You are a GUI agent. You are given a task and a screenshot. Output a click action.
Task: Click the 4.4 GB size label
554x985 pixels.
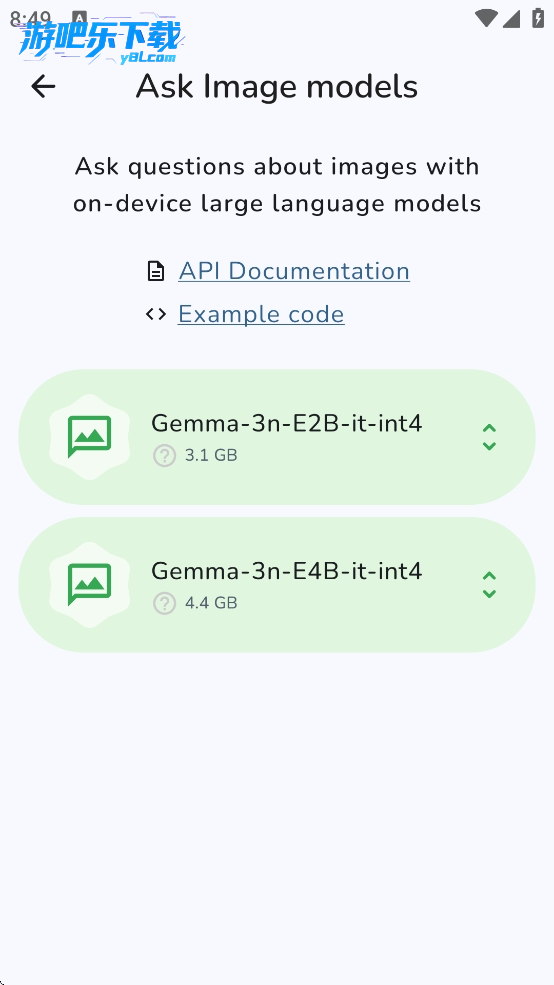211,604
